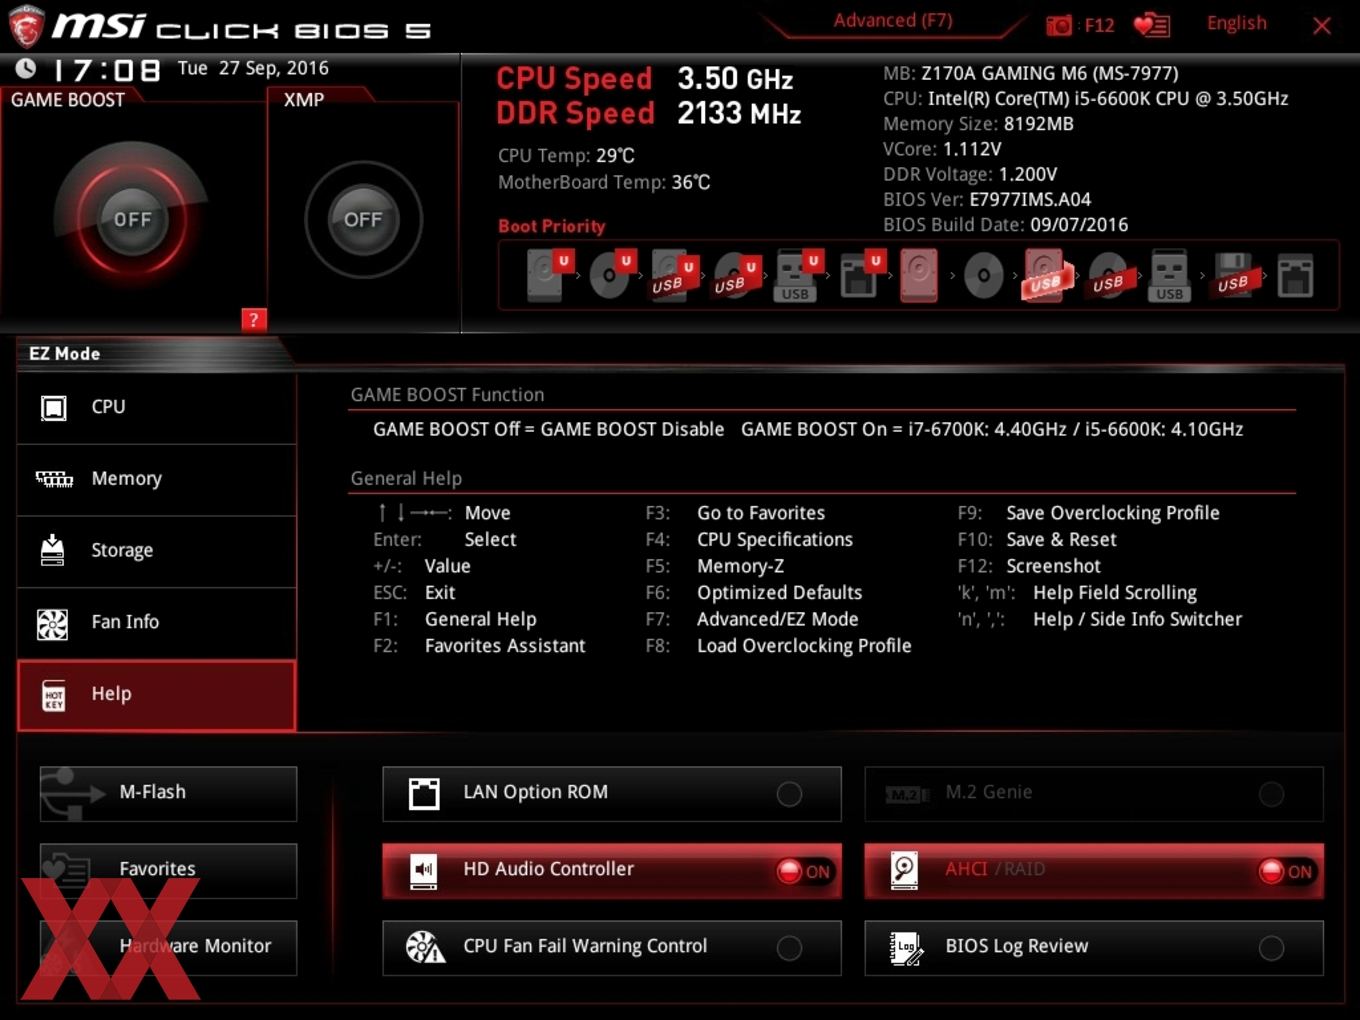Open the M-Flash utility
Screen dimensions: 1360x1020
coord(168,793)
